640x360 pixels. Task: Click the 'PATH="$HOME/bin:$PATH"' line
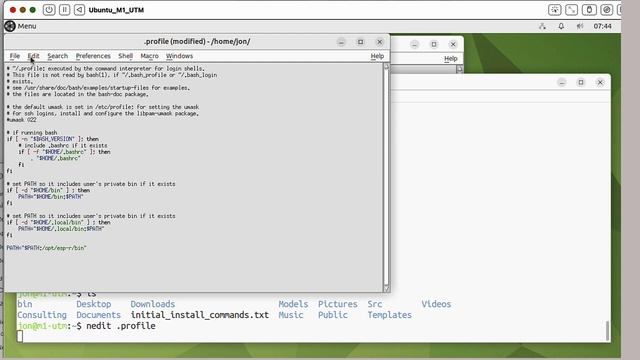pyautogui.click(x=51, y=196)
